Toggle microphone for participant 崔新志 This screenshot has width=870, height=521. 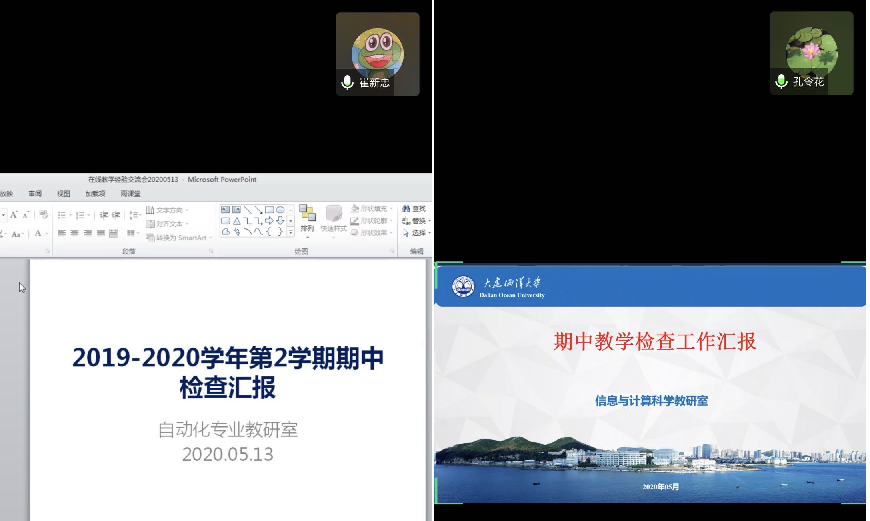tap(348, 82)
